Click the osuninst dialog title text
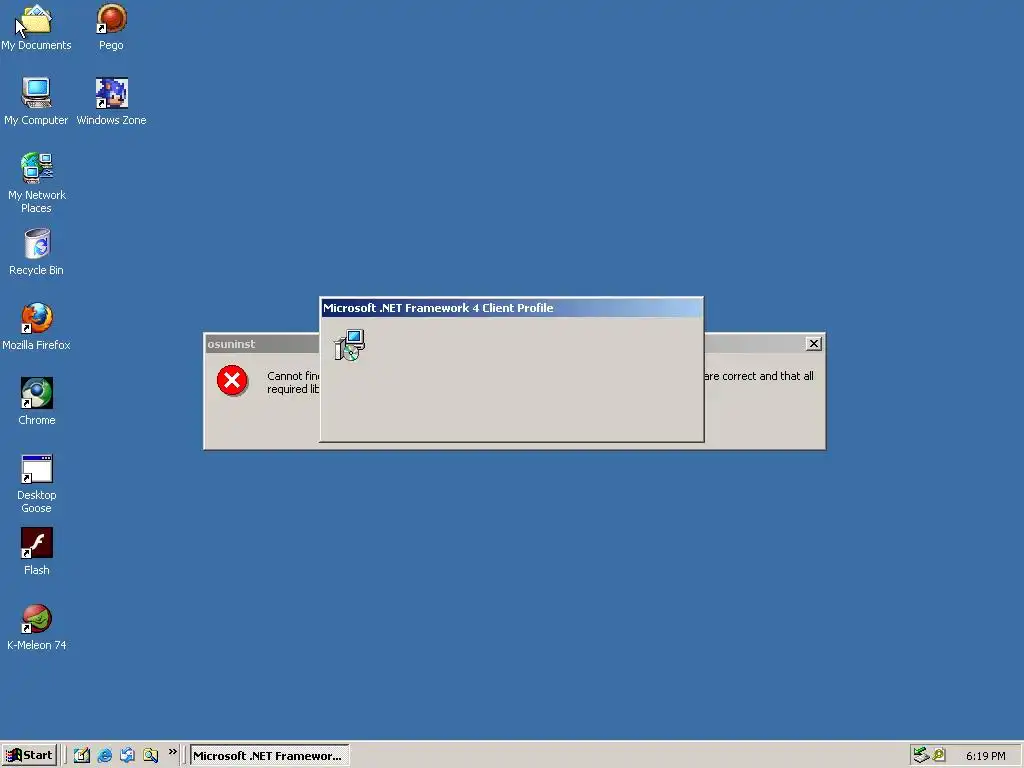1024x768 pixels. click(231, 344)
